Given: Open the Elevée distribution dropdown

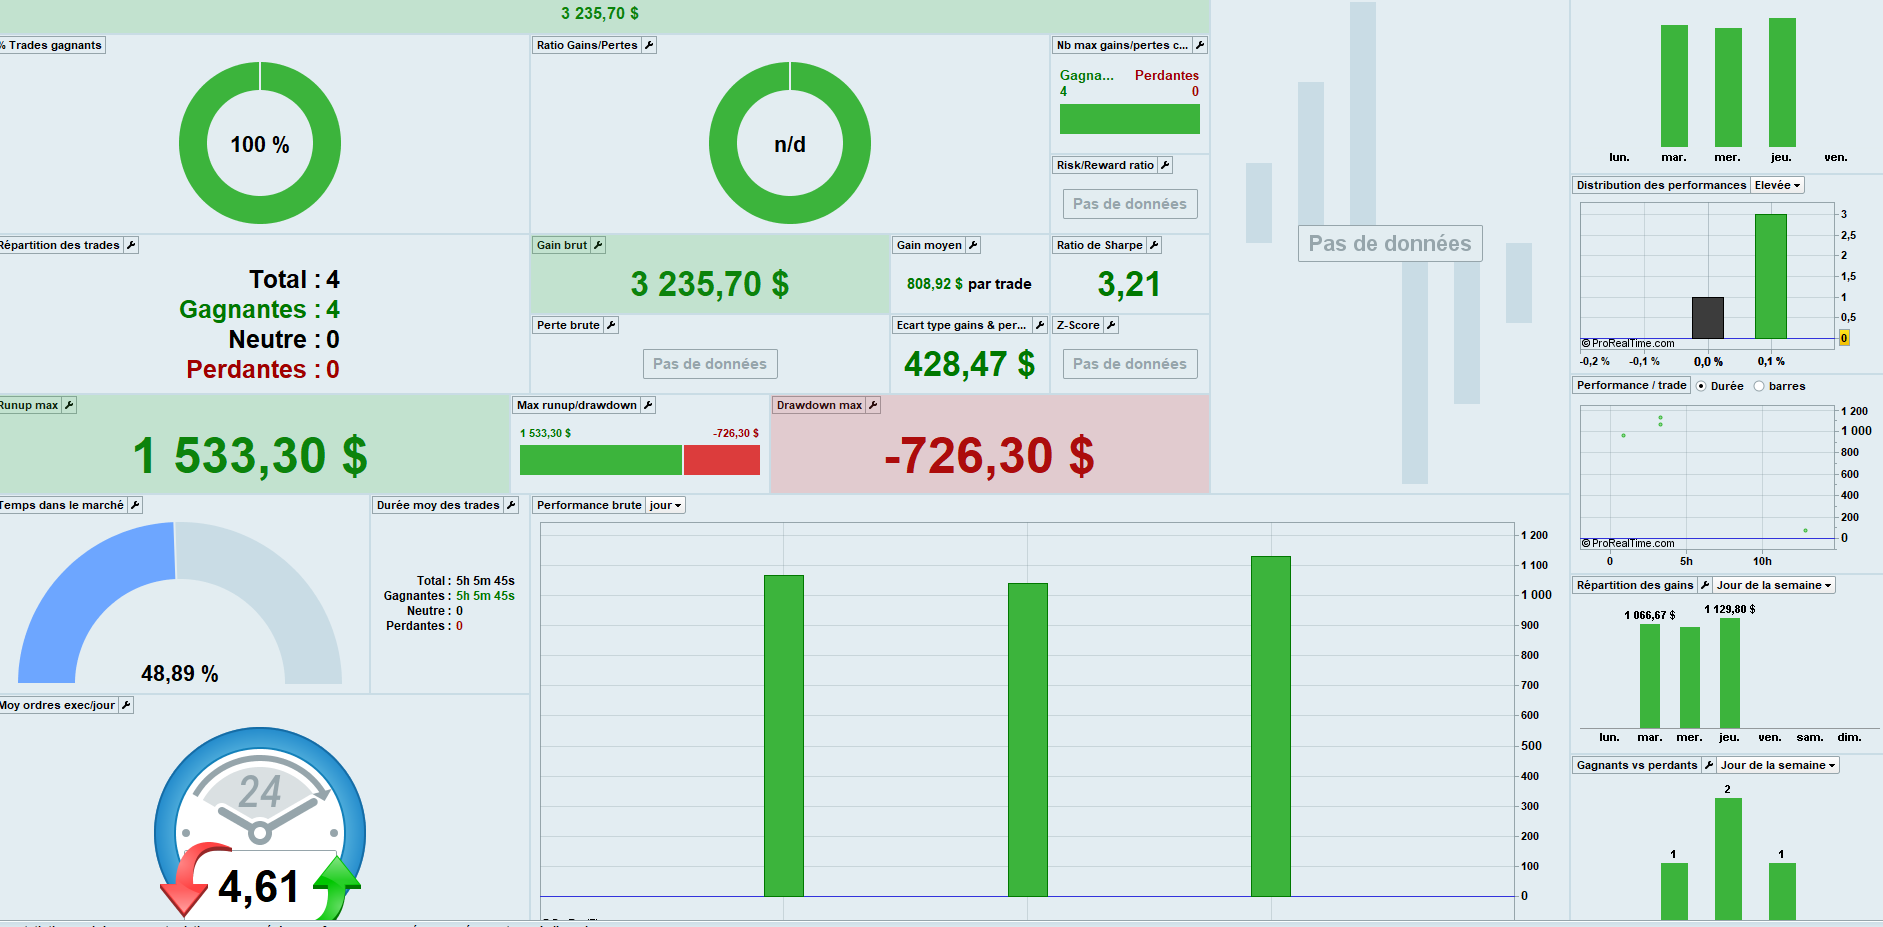Looking at the screenshot, I should click(x=1777, y=185).
